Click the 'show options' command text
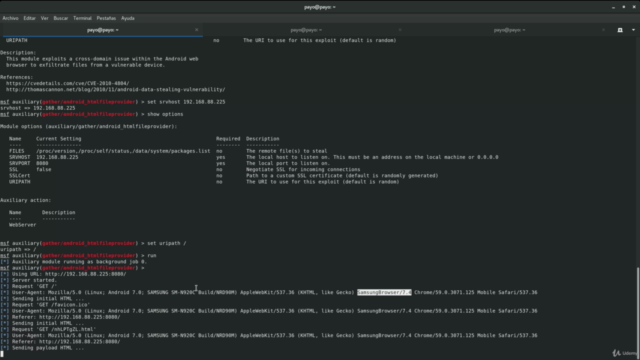This screenshot has width=640, height=360. point(165,114)
